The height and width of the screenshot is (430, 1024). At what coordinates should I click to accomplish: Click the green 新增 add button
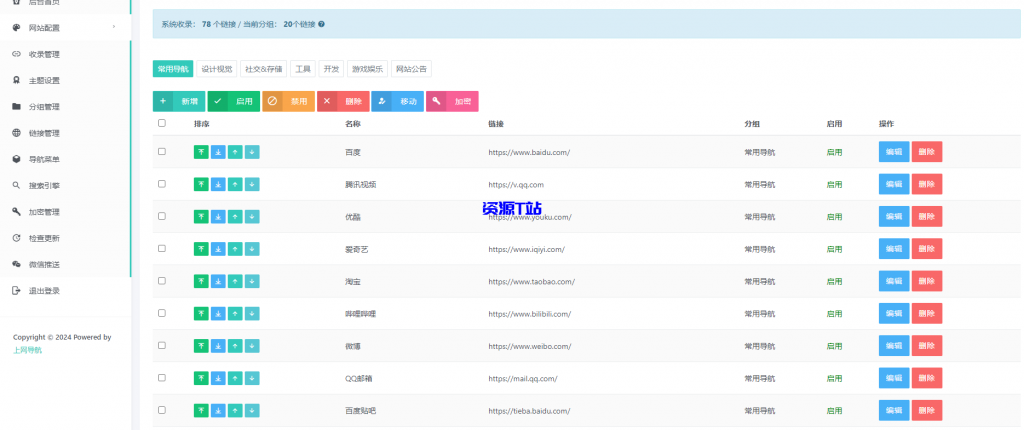coord(179,101)
